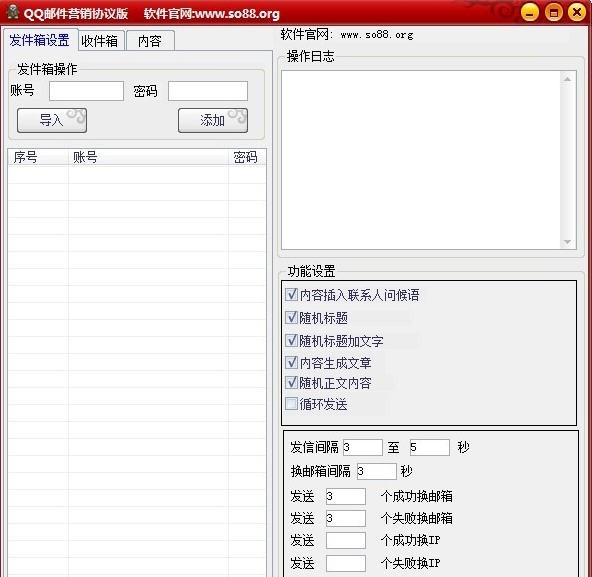Click the log scrollbar down arrow
This screenshot has width=592, height=577.
click(x=567, y=242)
